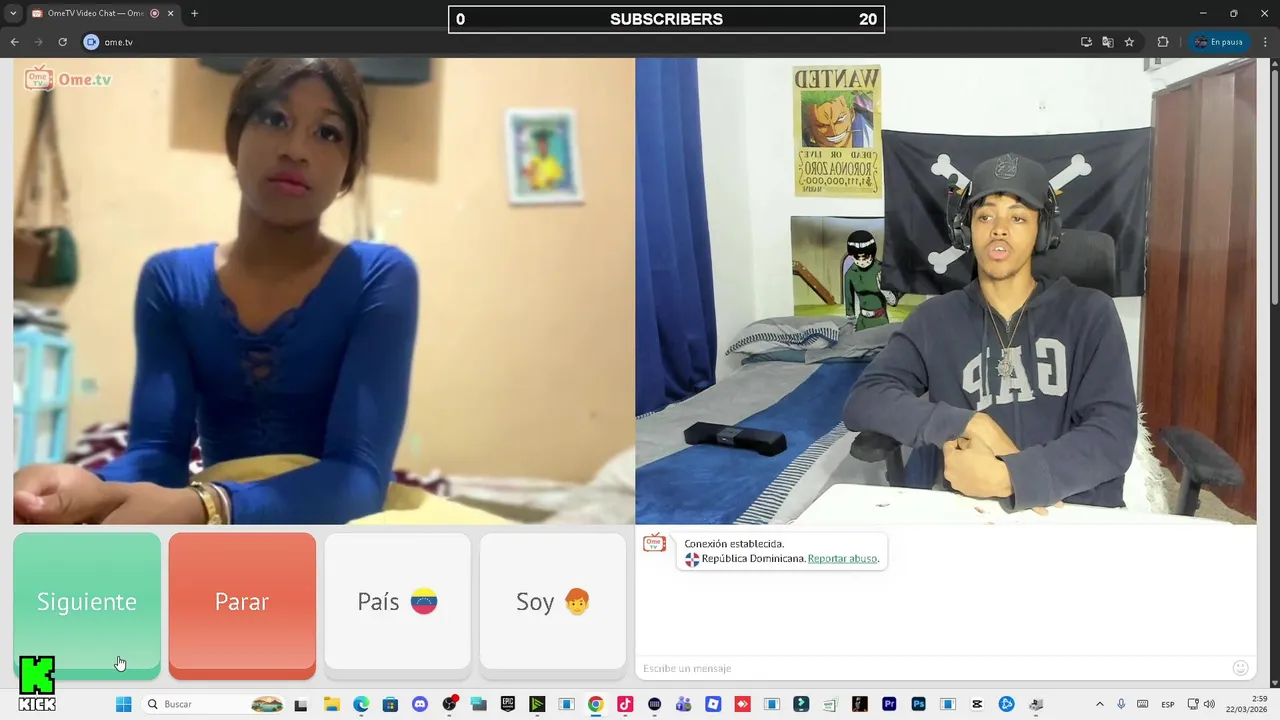Screen dimensions: 1280x720
Task: Click the Ome.tv logo on video
Action: [68, 79]
